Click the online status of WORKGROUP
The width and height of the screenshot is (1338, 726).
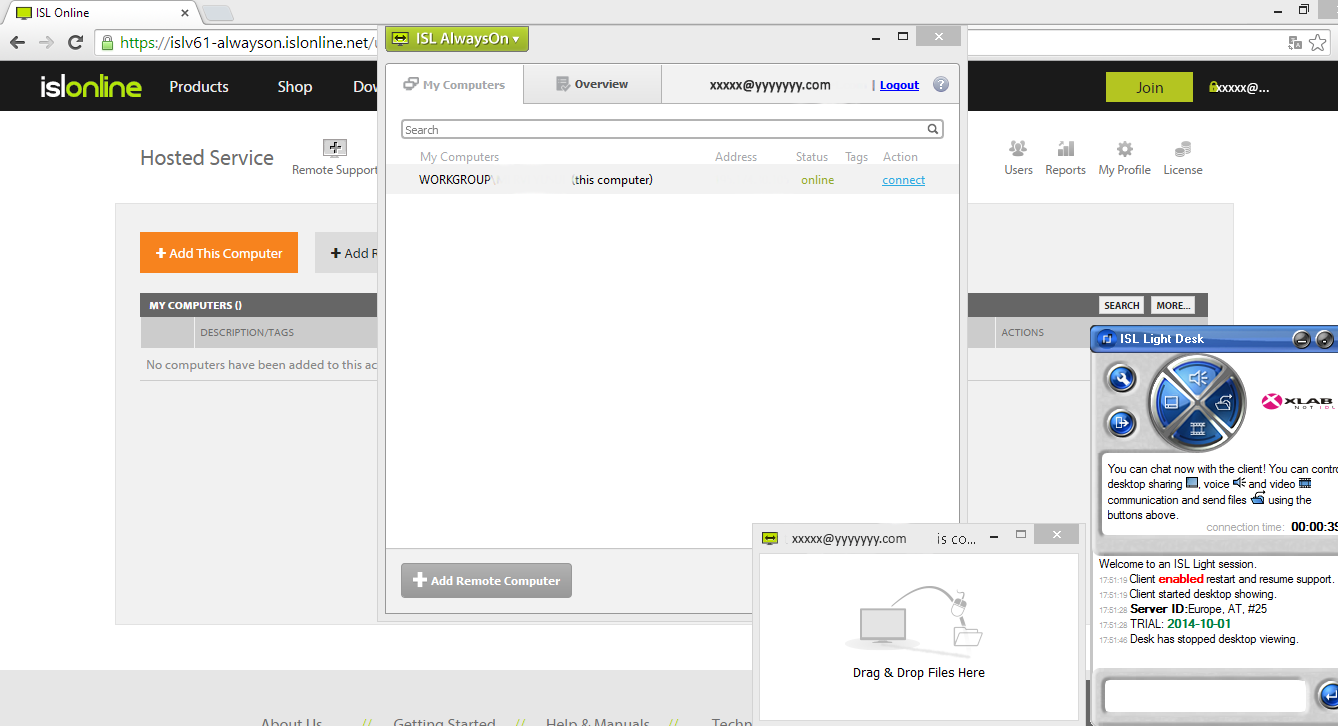click(x=817, y=180)
